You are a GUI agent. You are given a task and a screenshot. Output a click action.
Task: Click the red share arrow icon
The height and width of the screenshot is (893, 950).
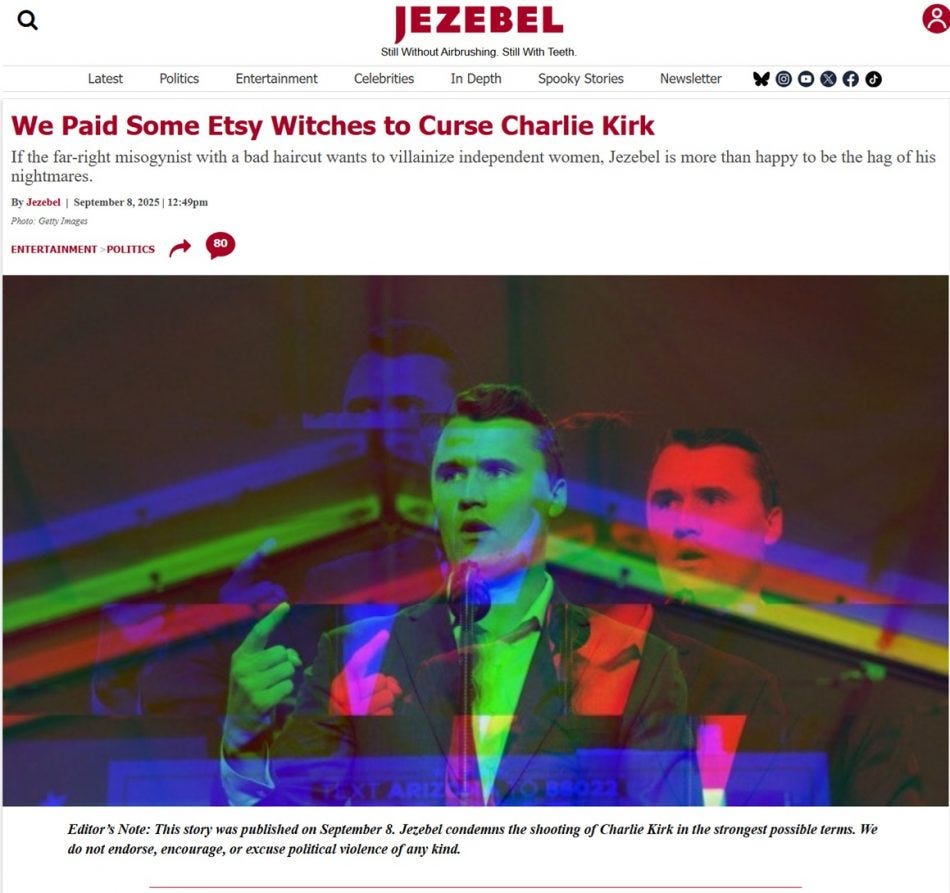pos(180,248)
